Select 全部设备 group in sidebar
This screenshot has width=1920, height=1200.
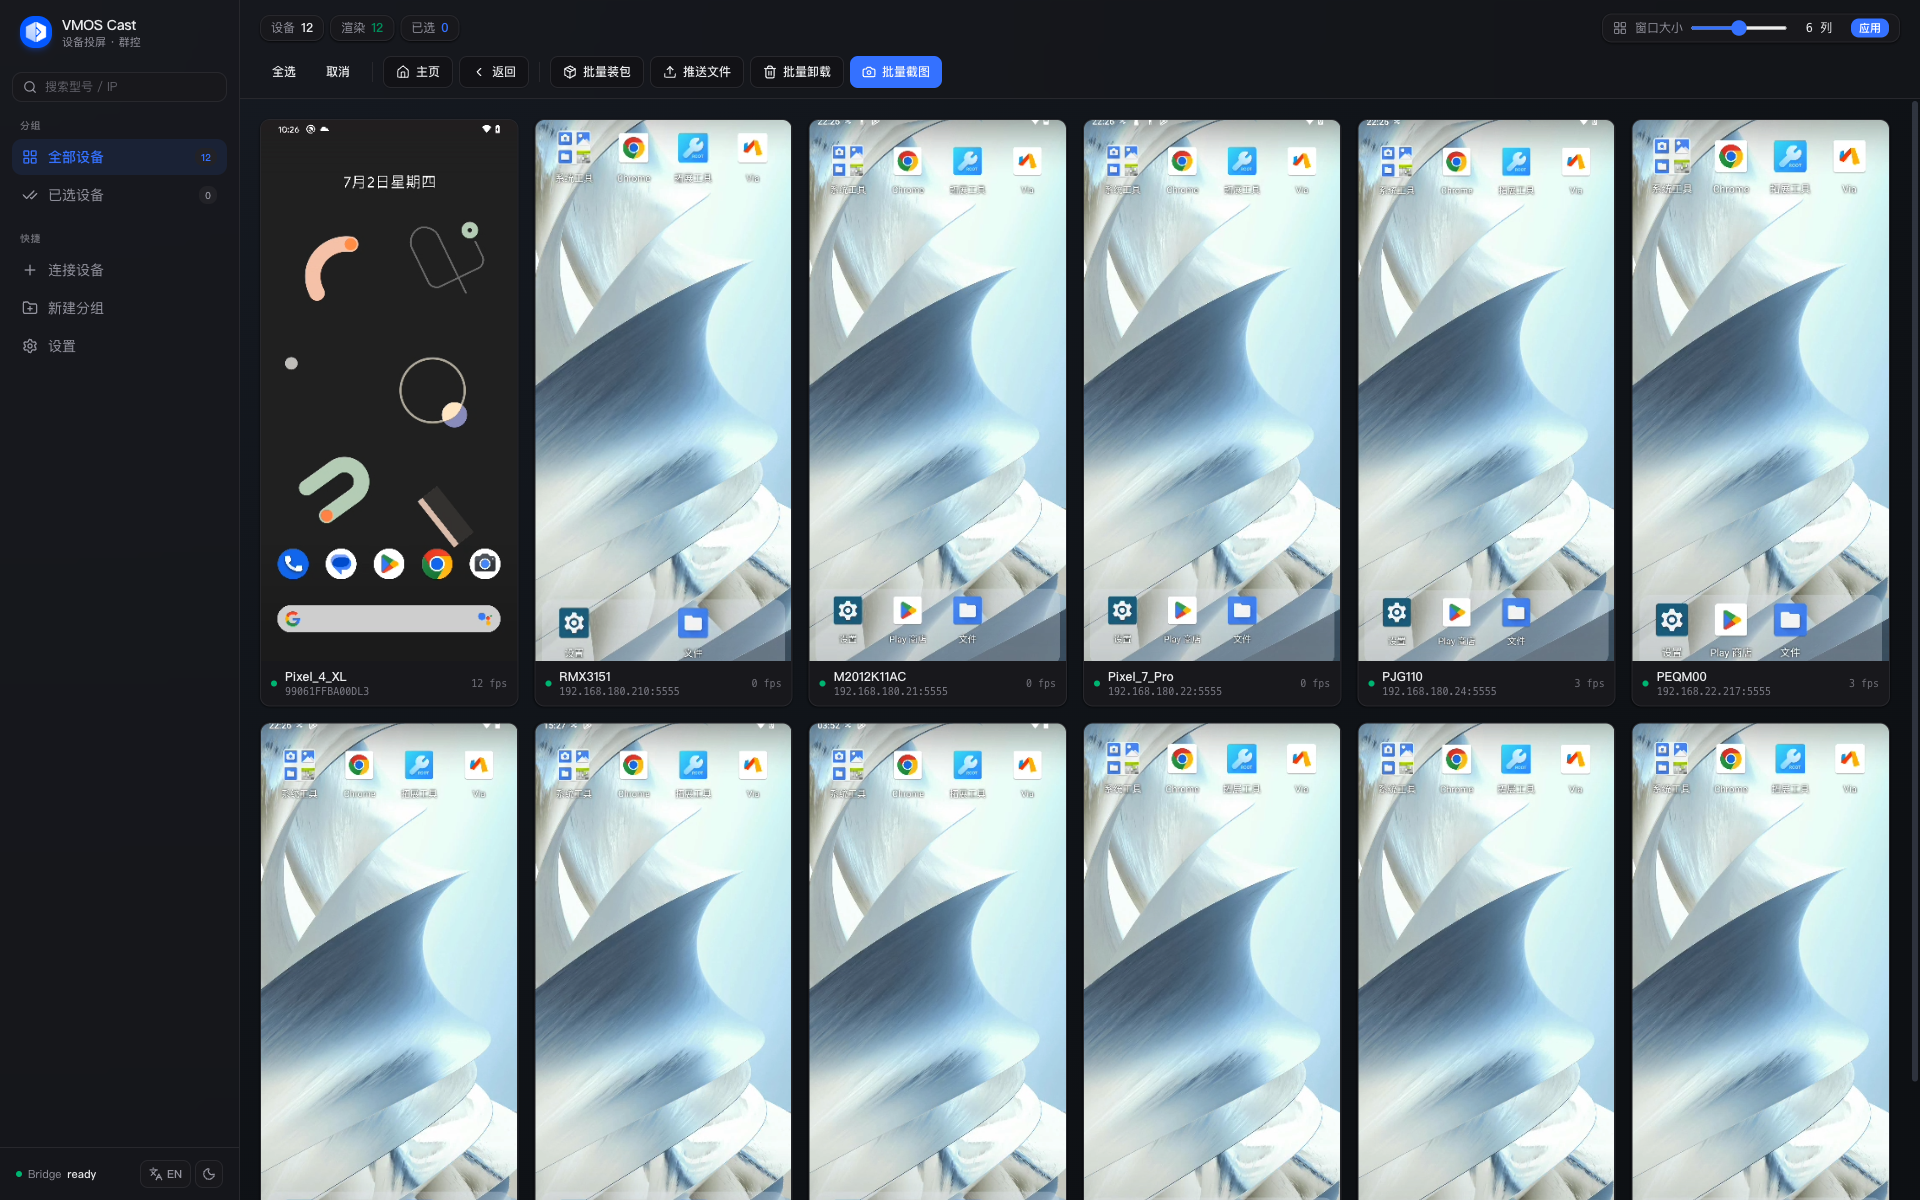click(119, 157)
